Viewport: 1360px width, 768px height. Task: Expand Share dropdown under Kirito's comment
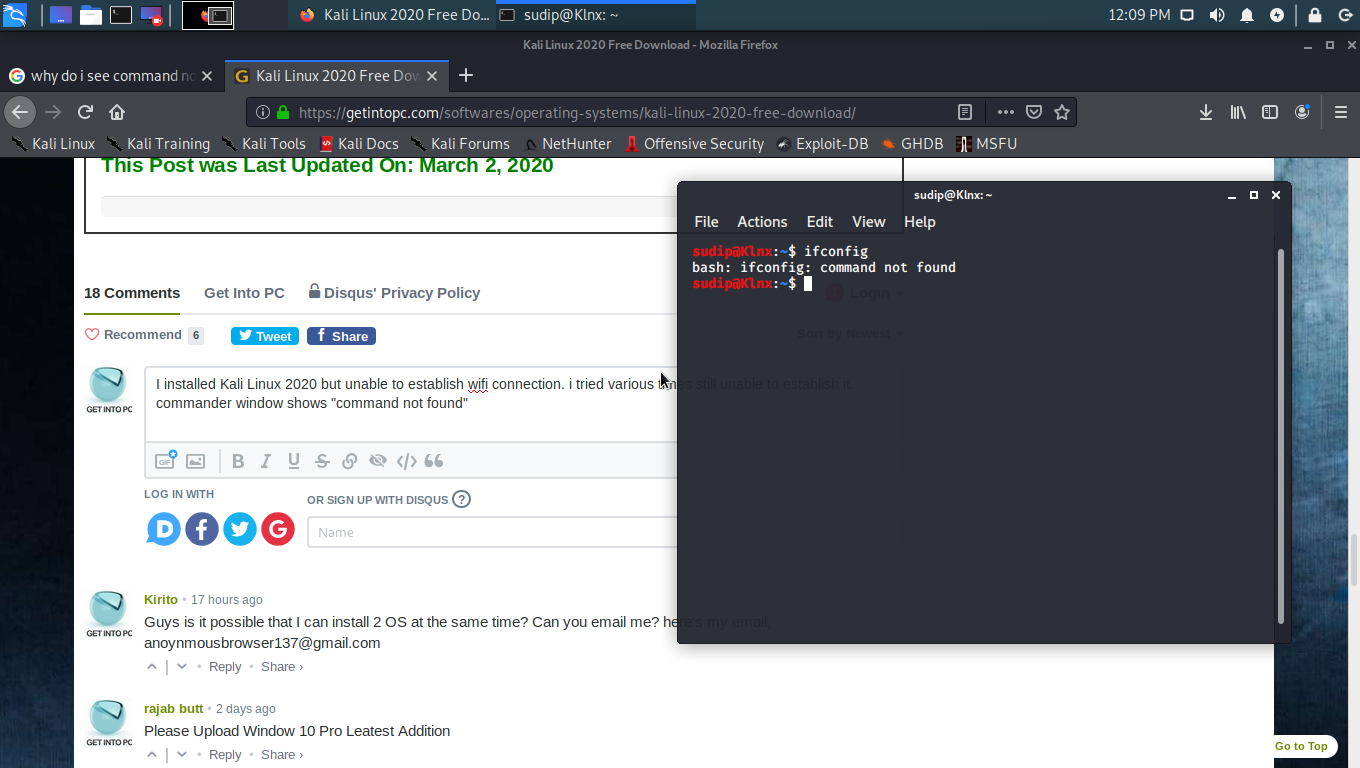click(x=282, y=667)
